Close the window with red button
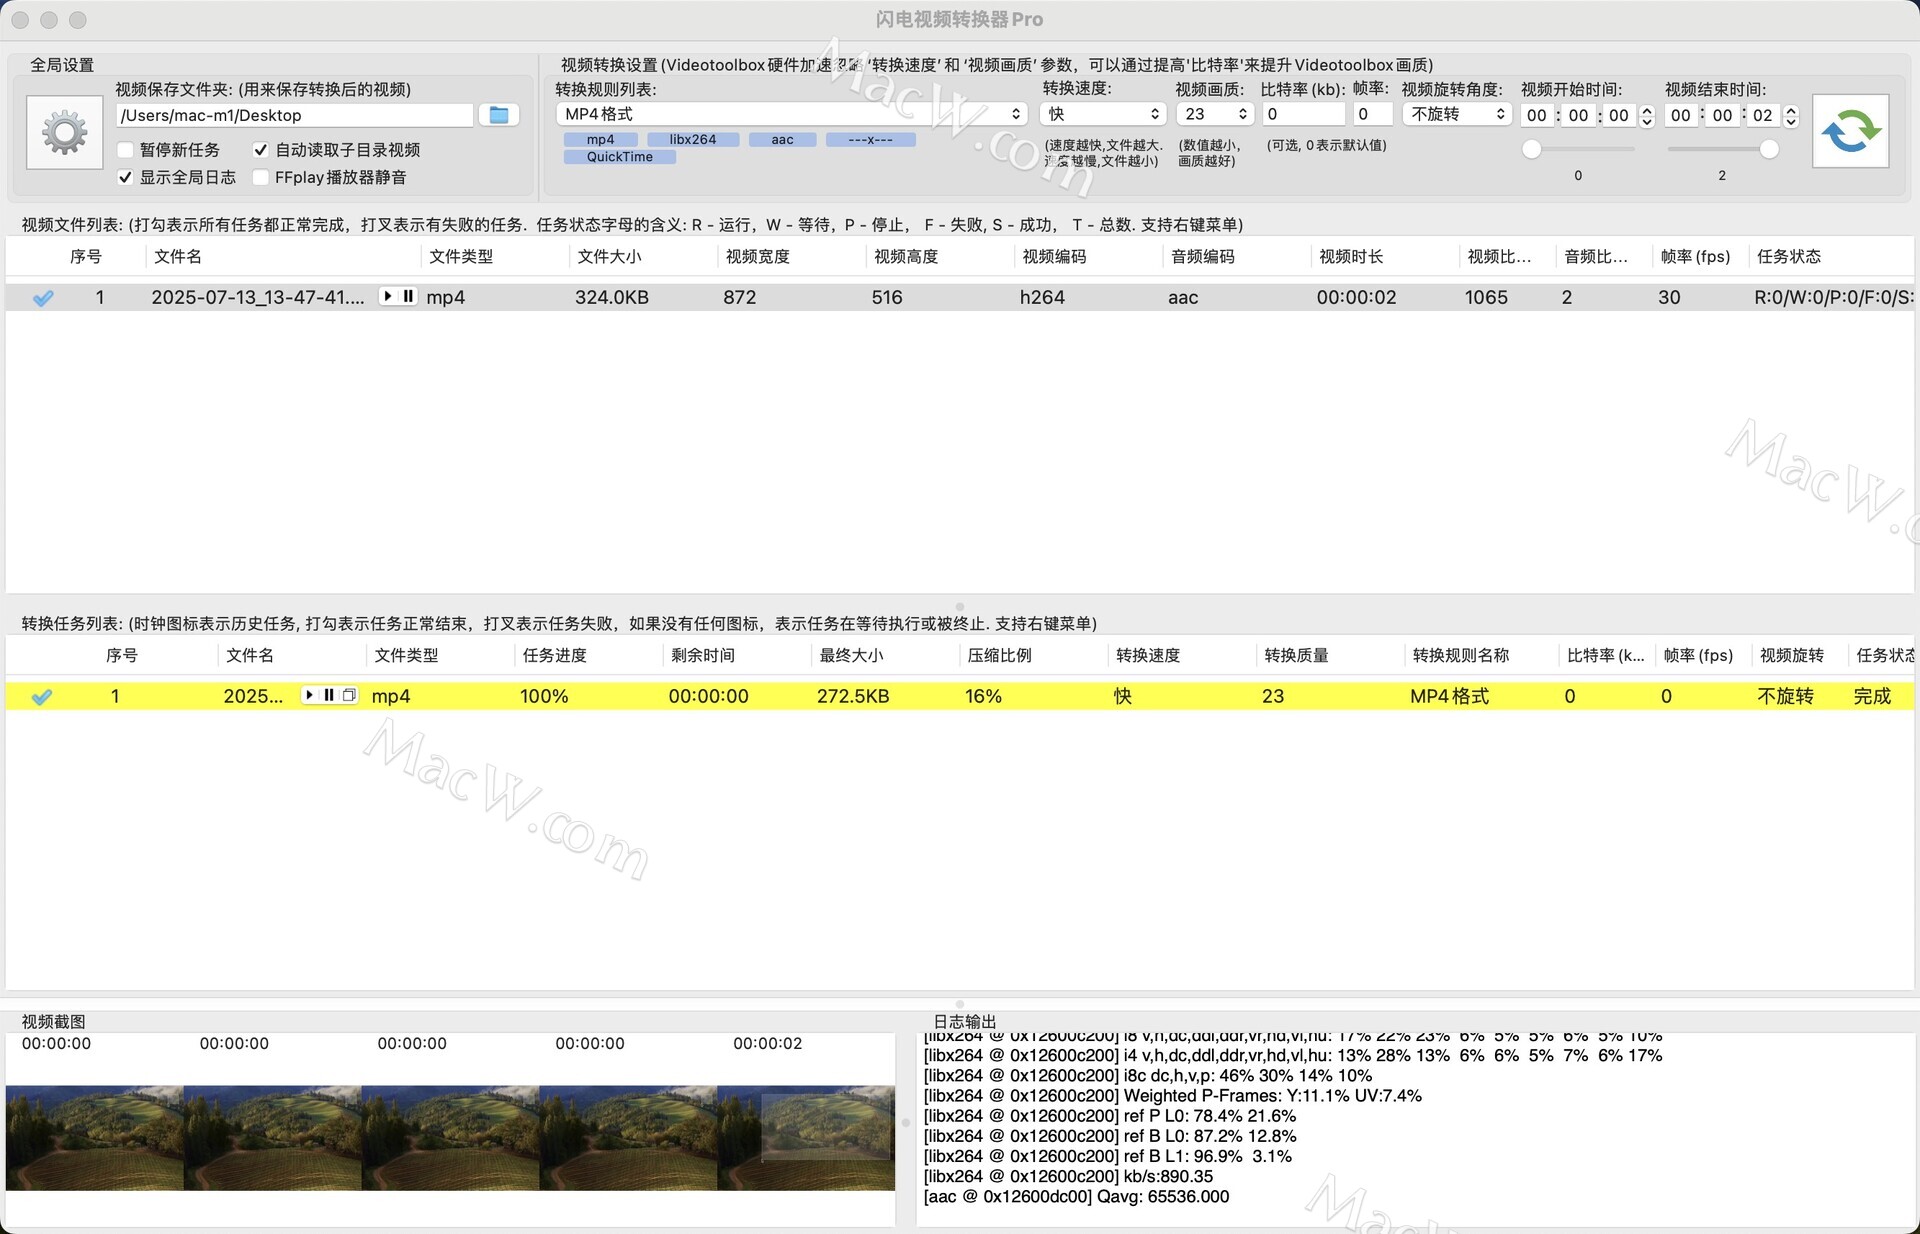The image size is (1920, 1234). (x=20, y=20)
